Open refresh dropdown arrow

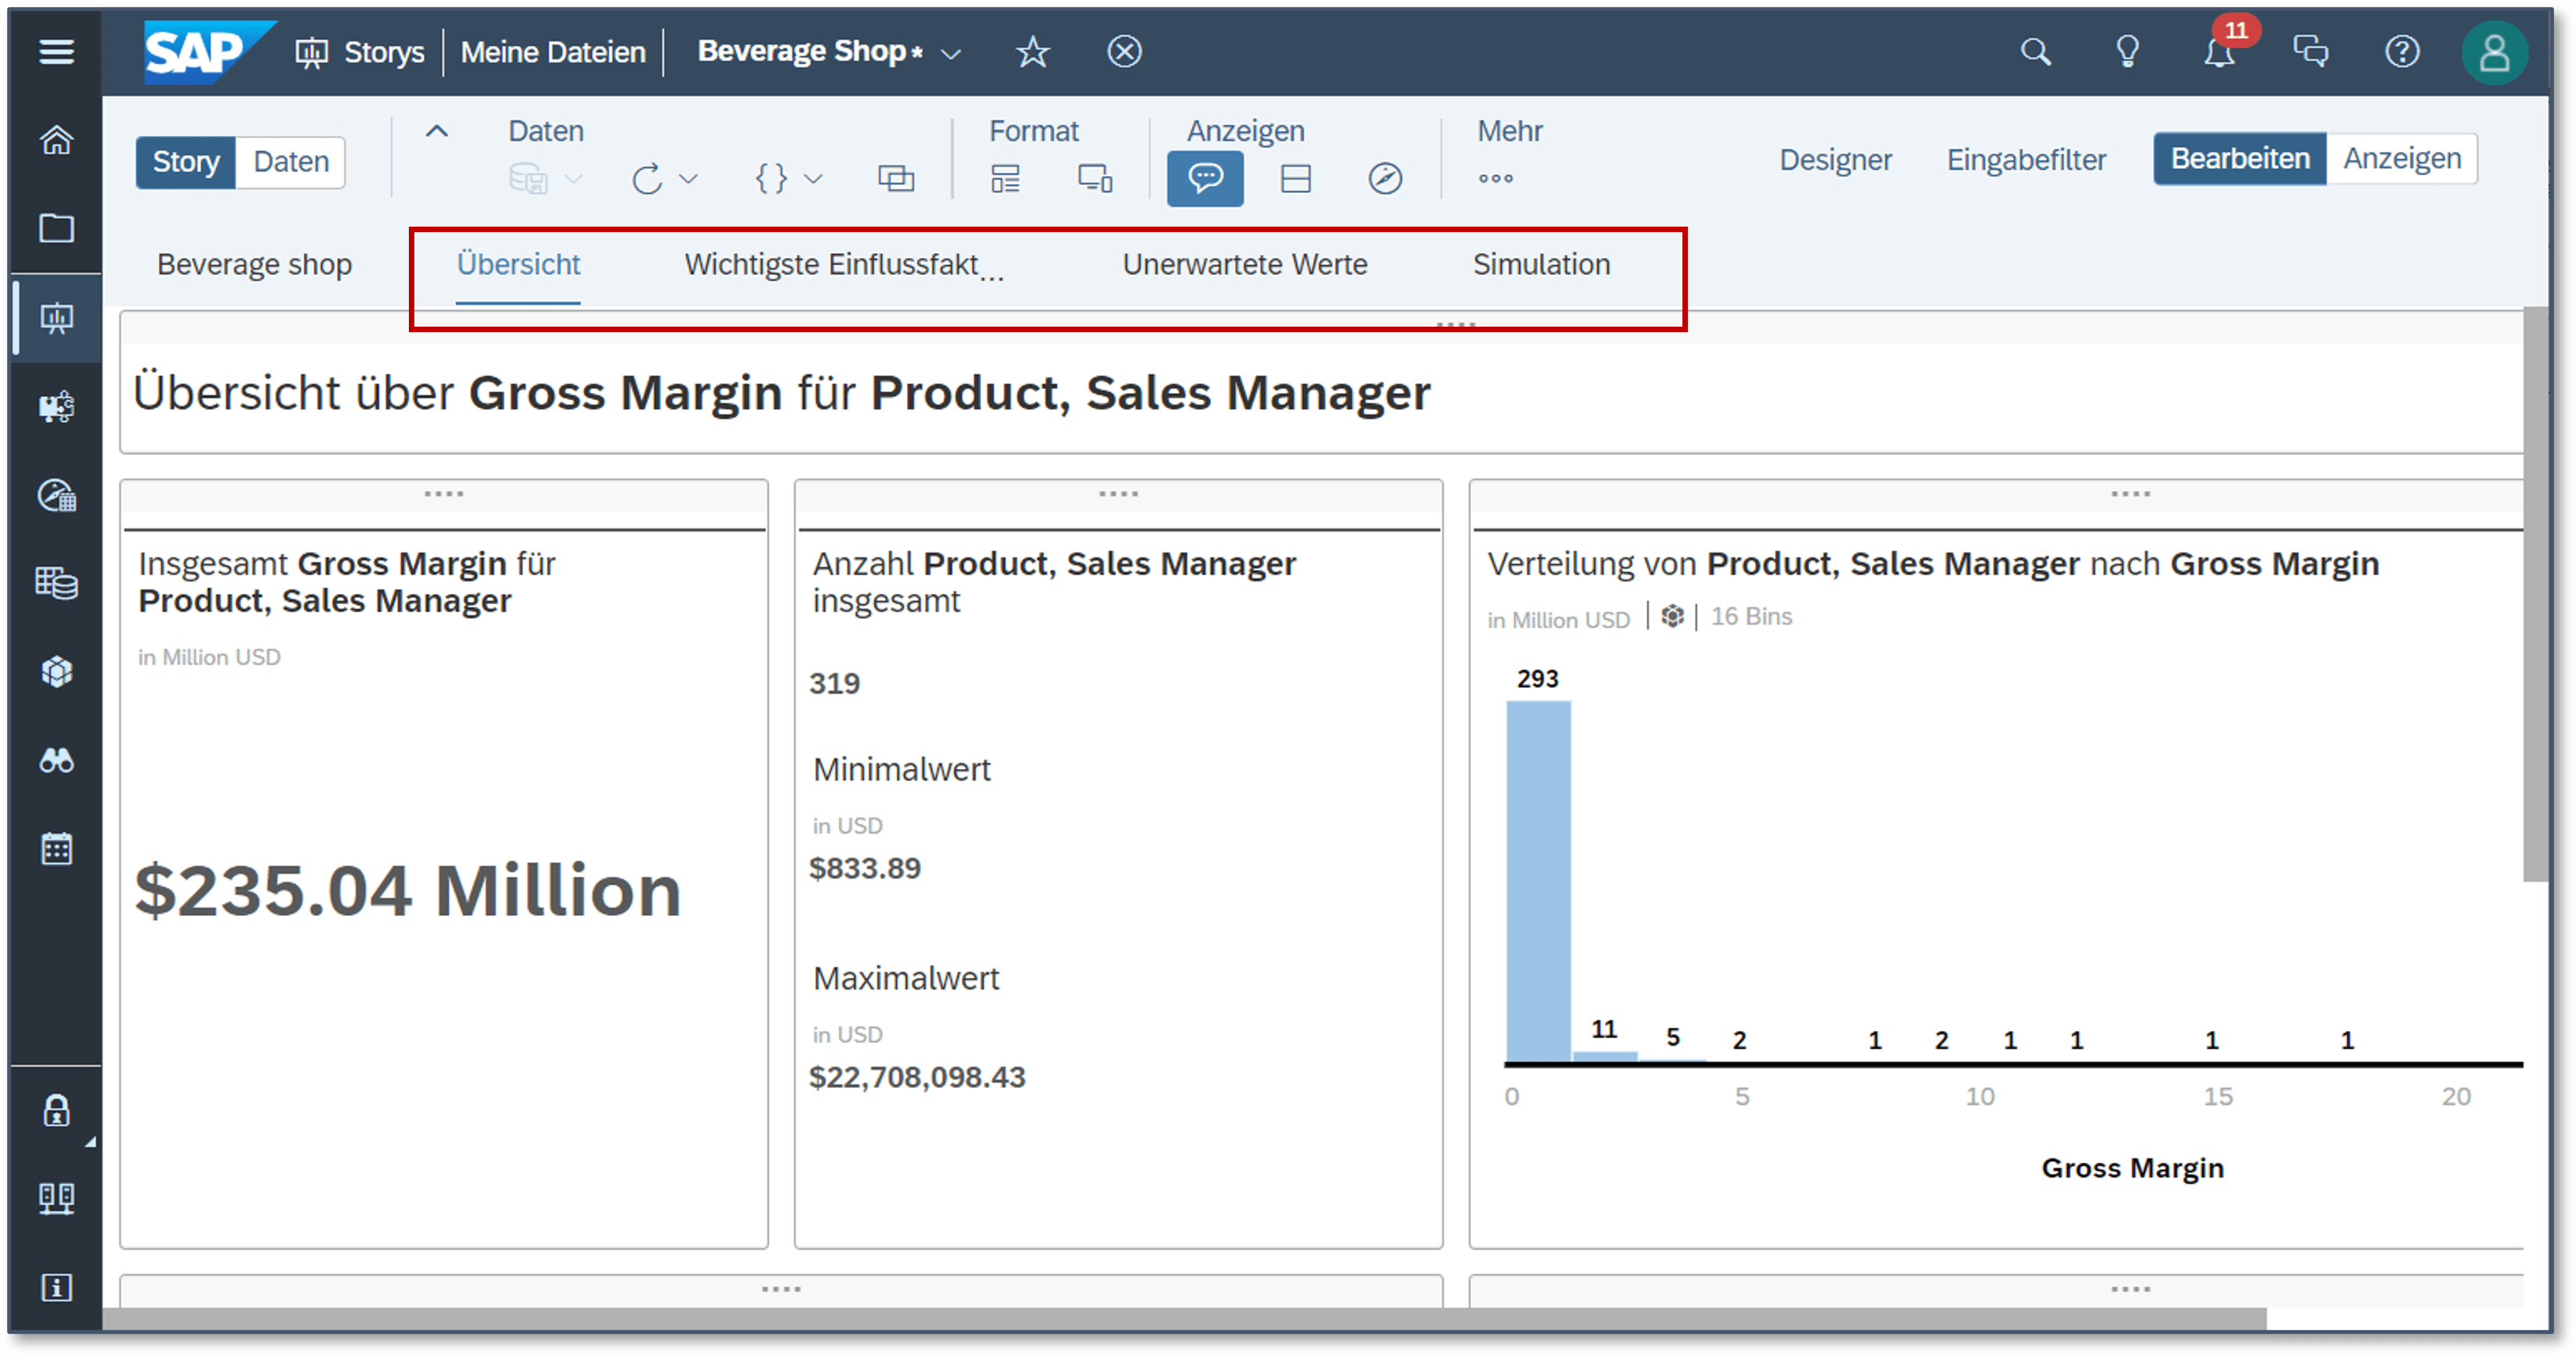coord(688,180)
